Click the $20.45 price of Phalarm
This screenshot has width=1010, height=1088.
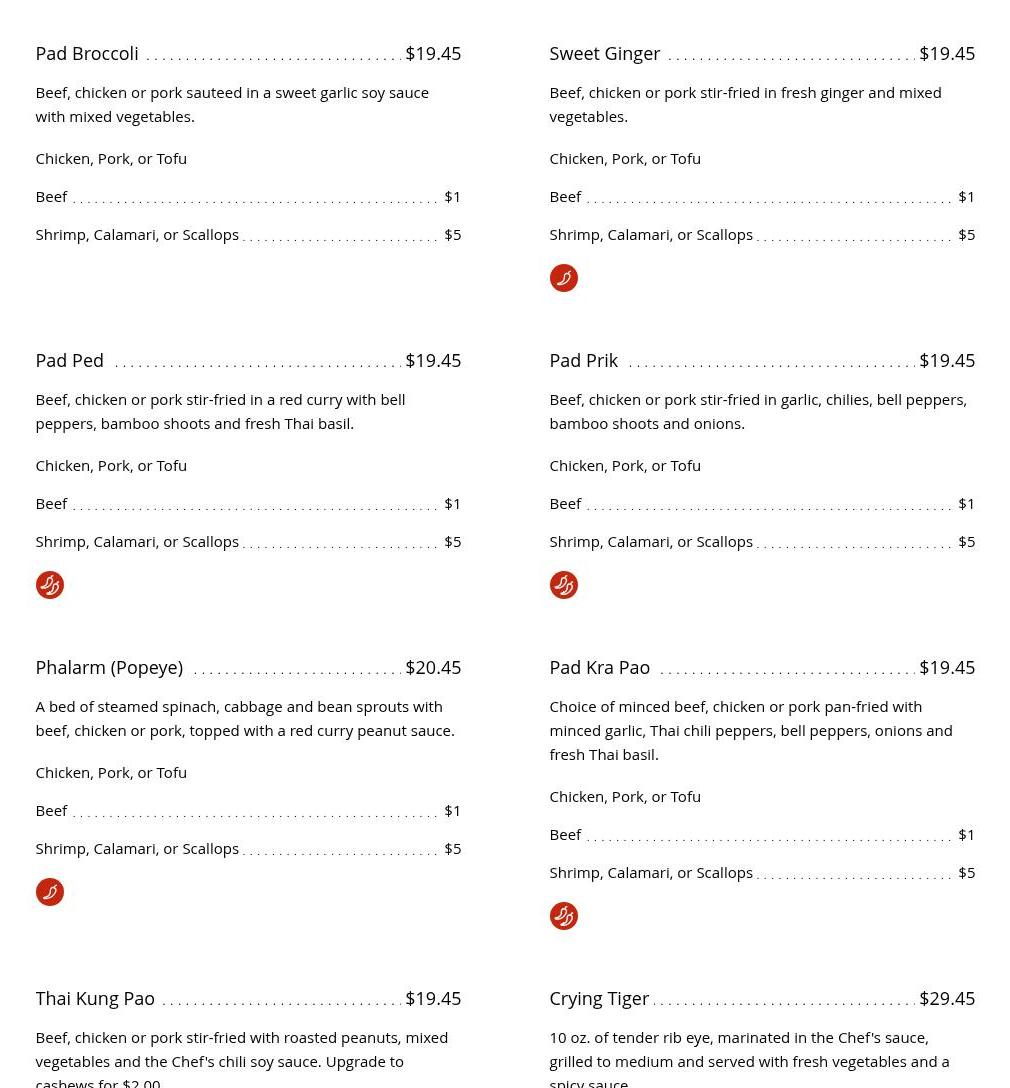coord(433,668)
